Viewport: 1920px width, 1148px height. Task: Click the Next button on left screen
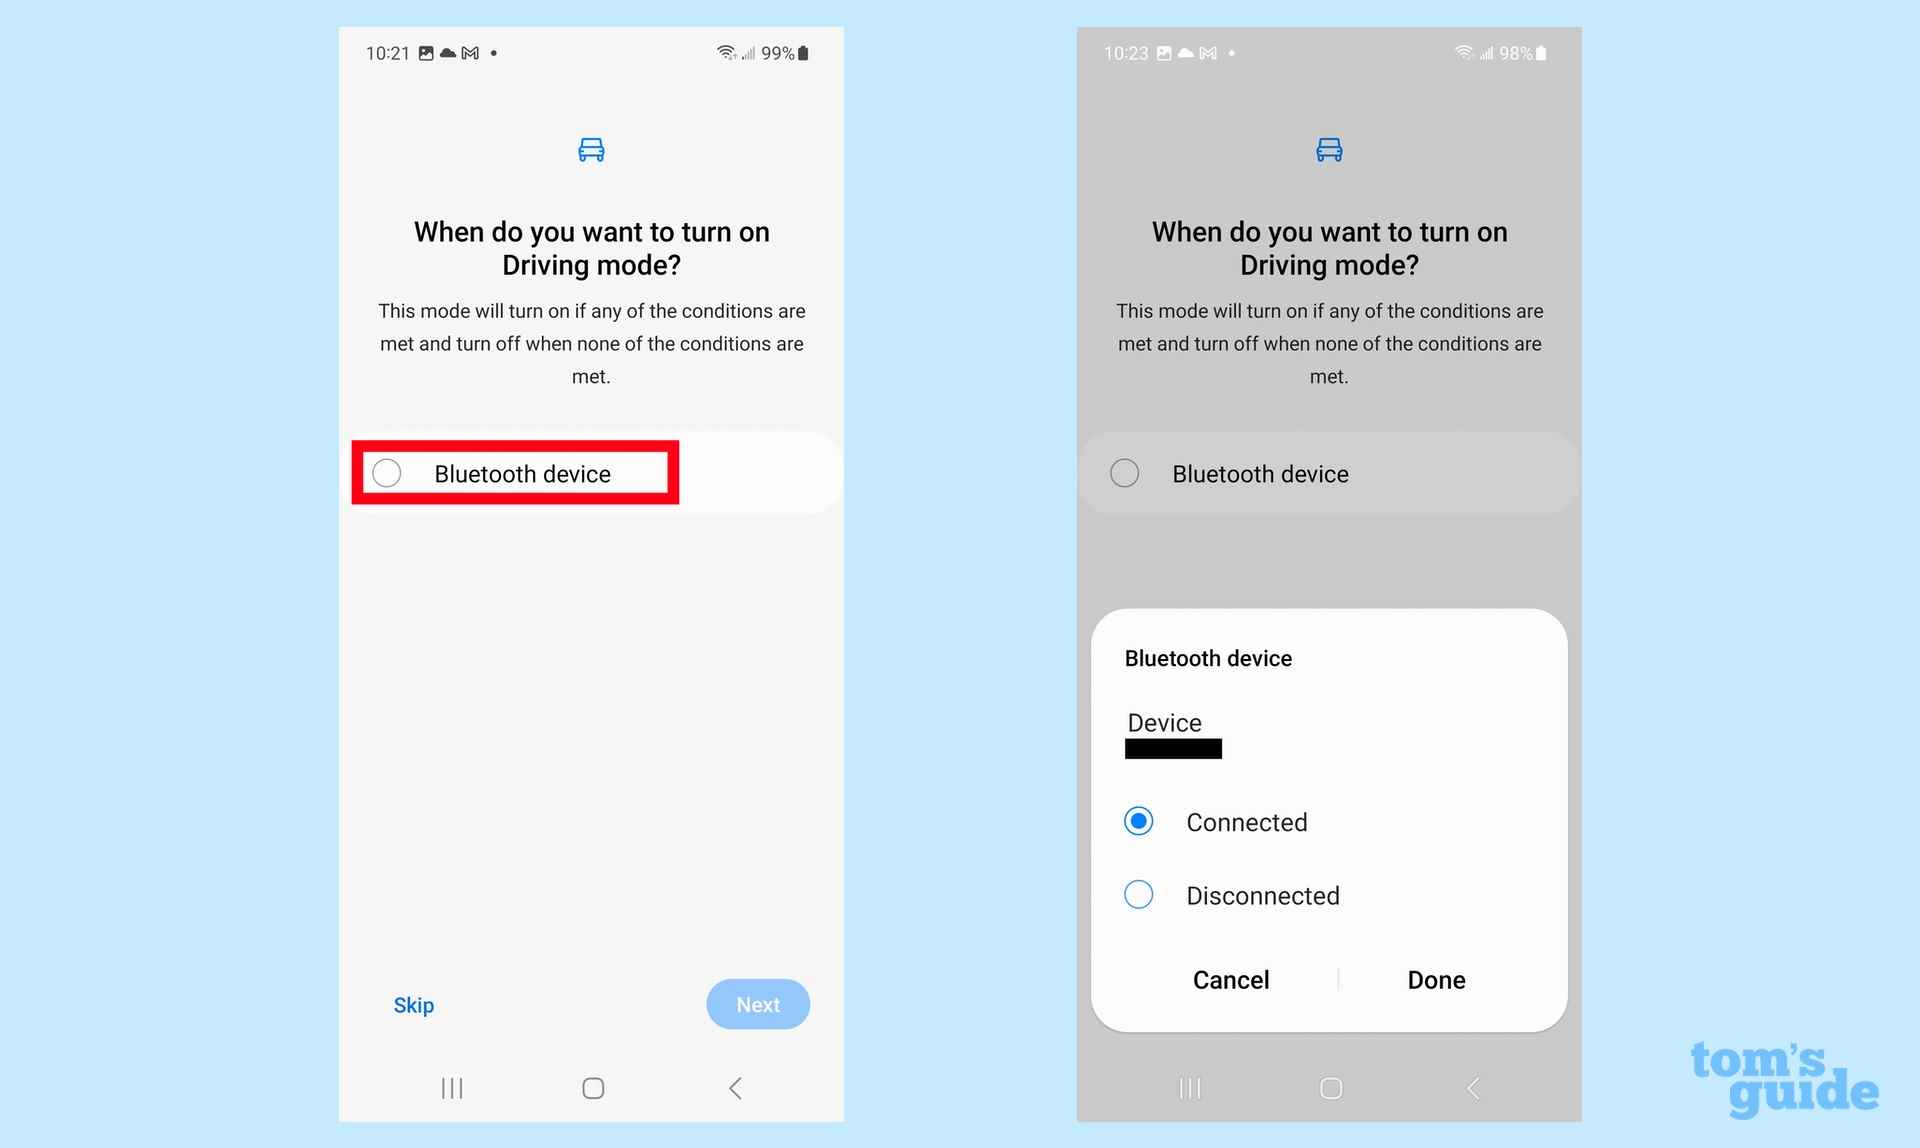pos(756,1004)
